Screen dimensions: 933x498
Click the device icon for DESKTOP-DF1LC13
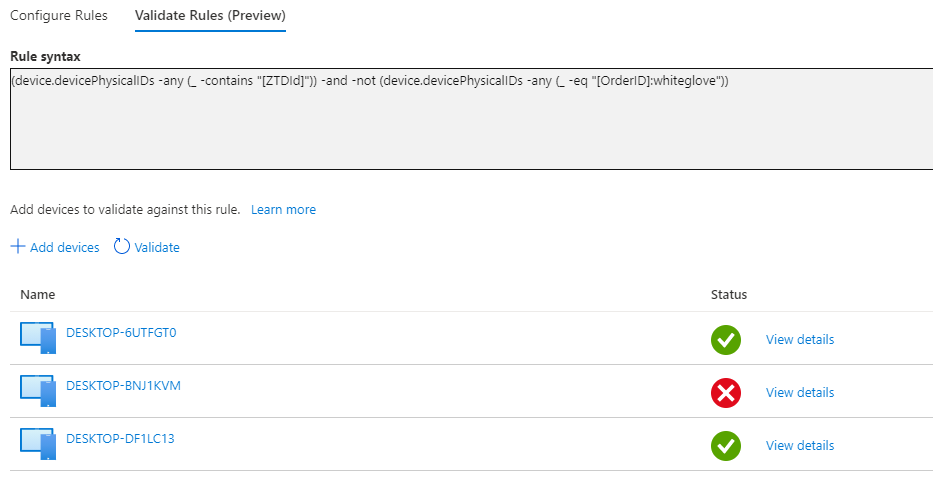coord(38,444)
